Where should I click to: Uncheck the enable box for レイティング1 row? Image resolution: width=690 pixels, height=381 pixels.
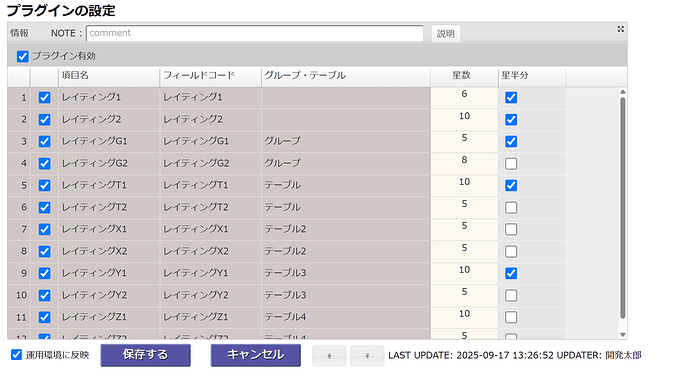point(44,97)
